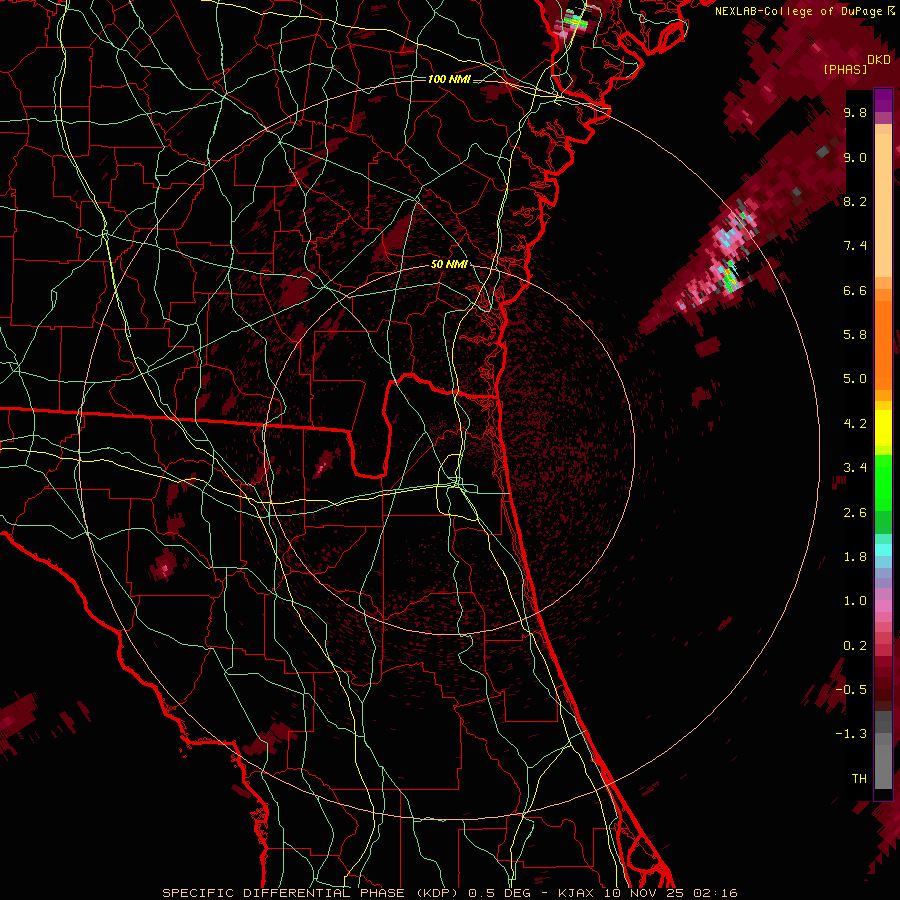Click the "100 NMI" range ring label
900x900 pixels.
[449, 79]
